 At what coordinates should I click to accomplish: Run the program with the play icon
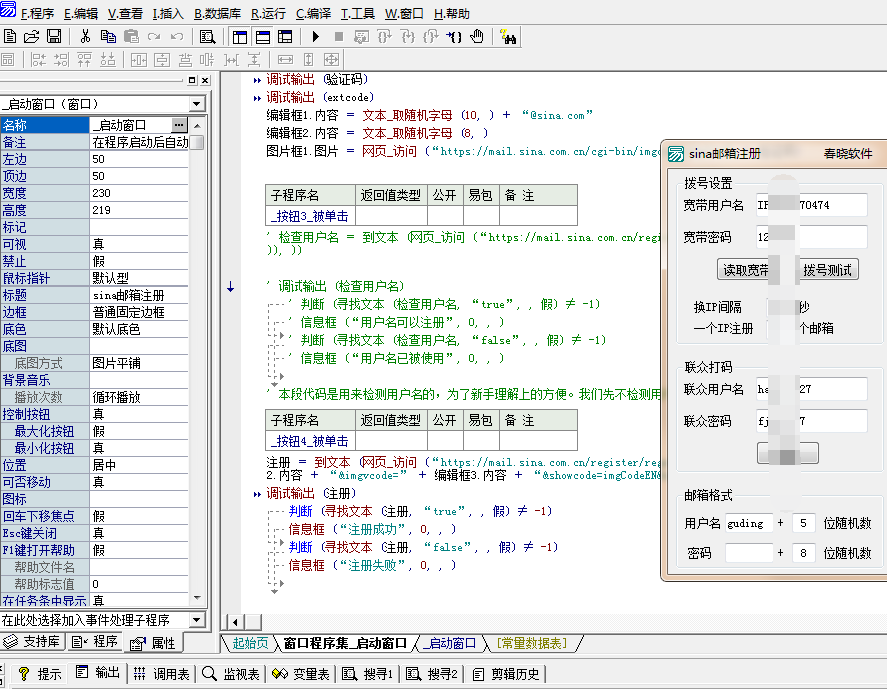point(315,37)
